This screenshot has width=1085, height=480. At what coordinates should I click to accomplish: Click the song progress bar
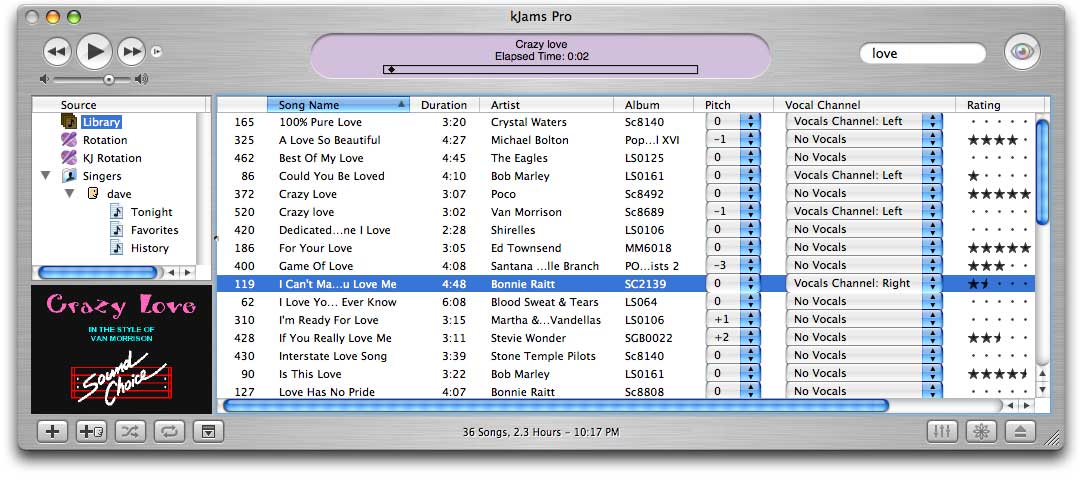[x=540, y=69]
